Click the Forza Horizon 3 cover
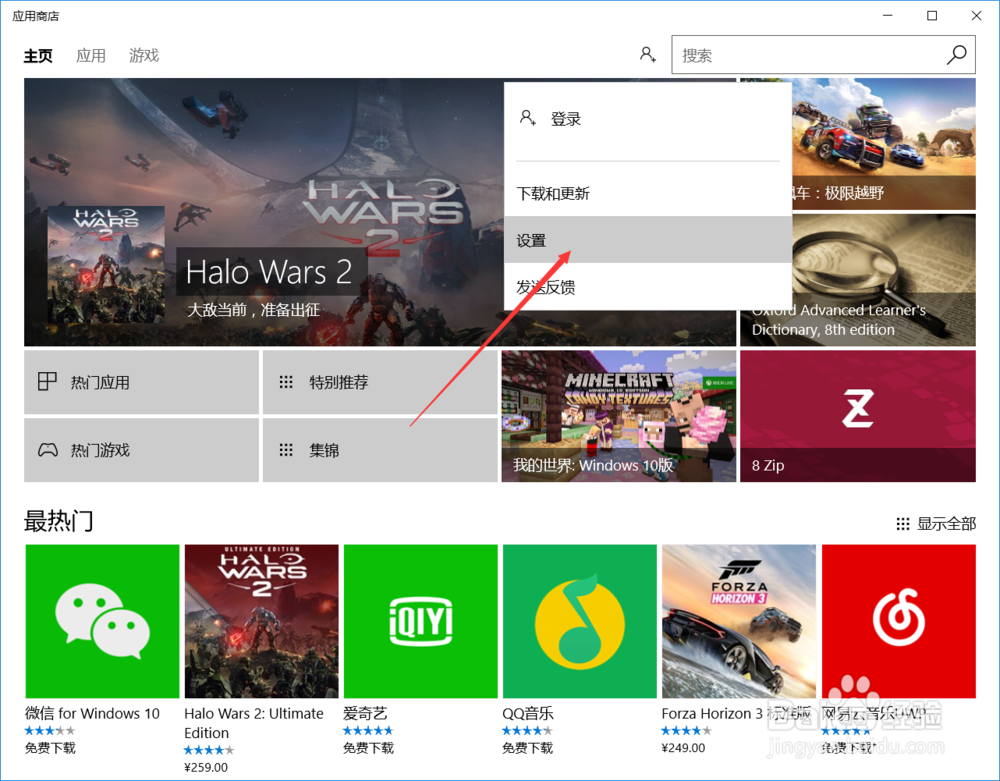The height and width of the screenshot is (781, 1000). [739, 621]
